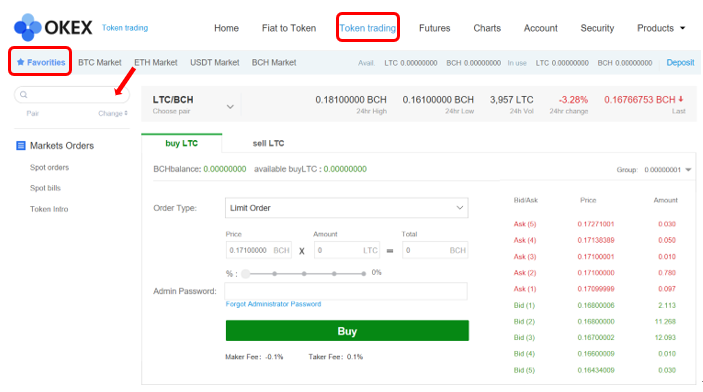Switch to the BTC Market tab
The image size is (703, 392).
(x=100, y=62)
